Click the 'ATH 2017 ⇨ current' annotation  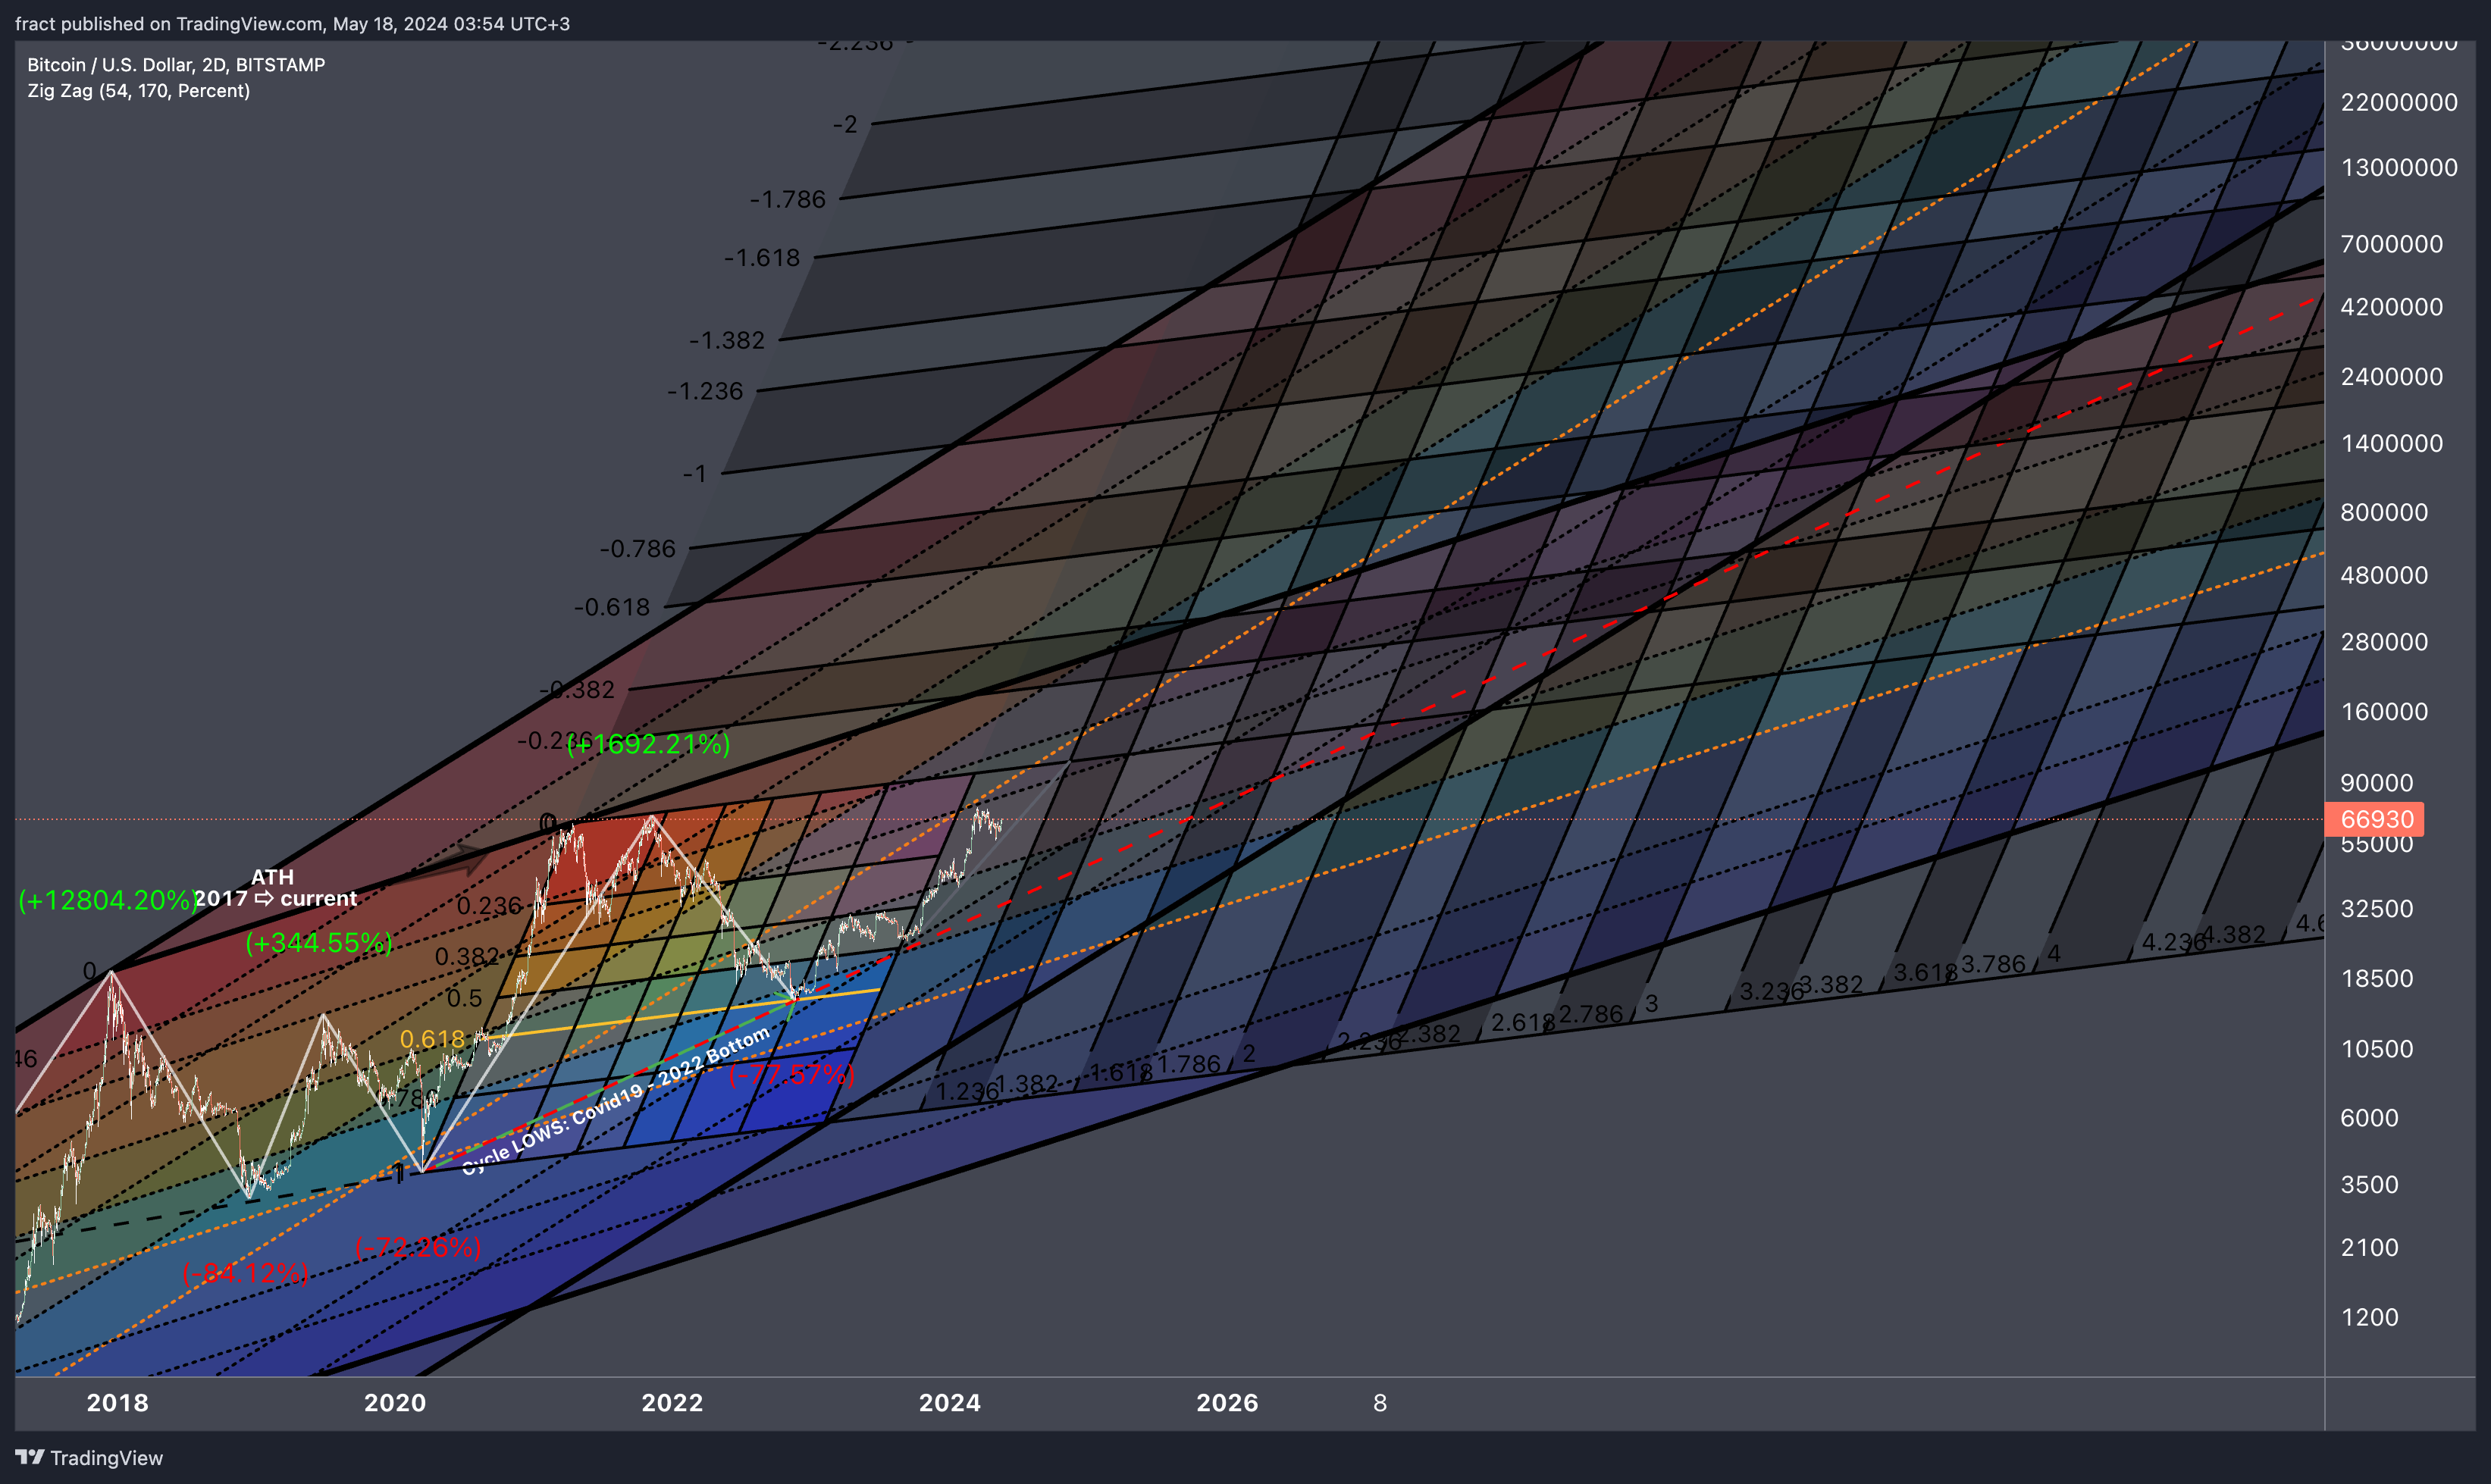275,888
